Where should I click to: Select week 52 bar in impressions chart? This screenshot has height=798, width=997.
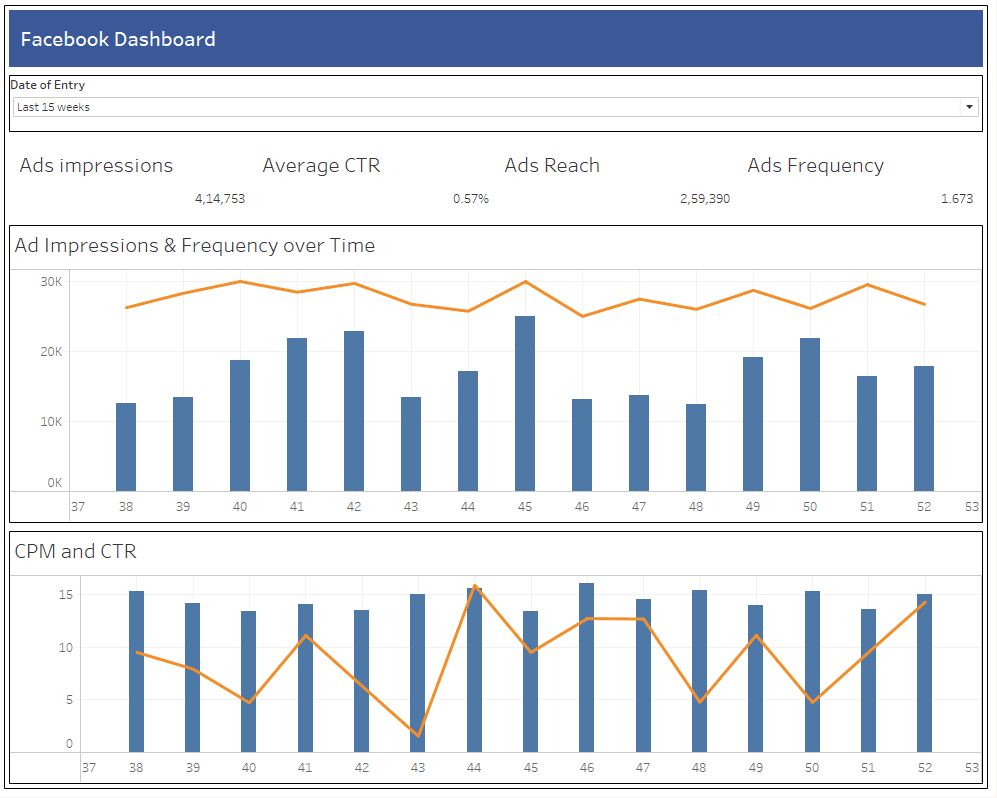[x=924, y=429]
